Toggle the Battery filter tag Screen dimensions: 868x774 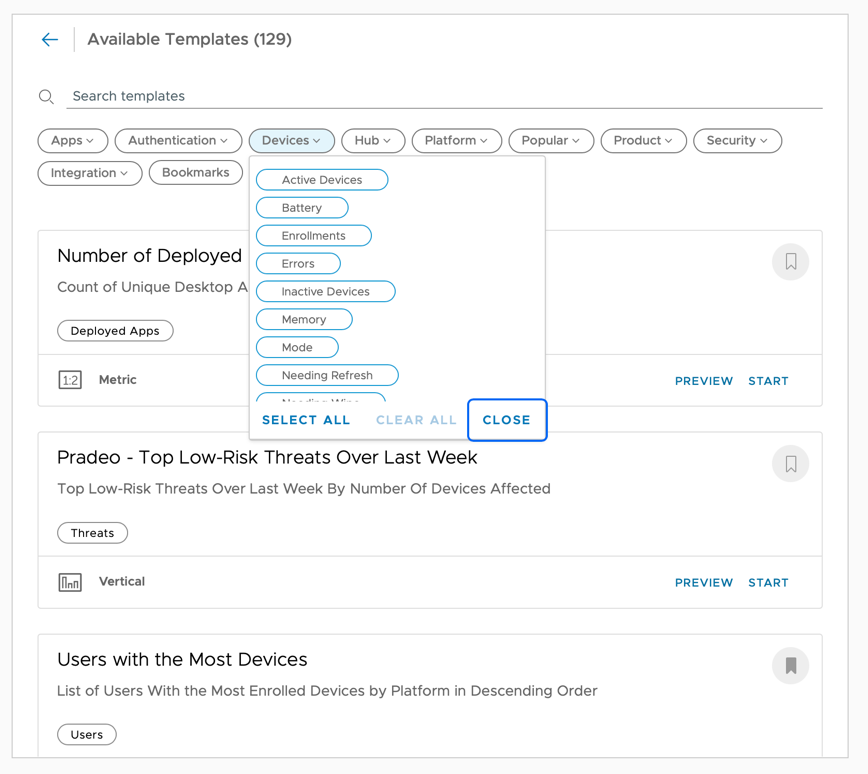tap(301, 208)
